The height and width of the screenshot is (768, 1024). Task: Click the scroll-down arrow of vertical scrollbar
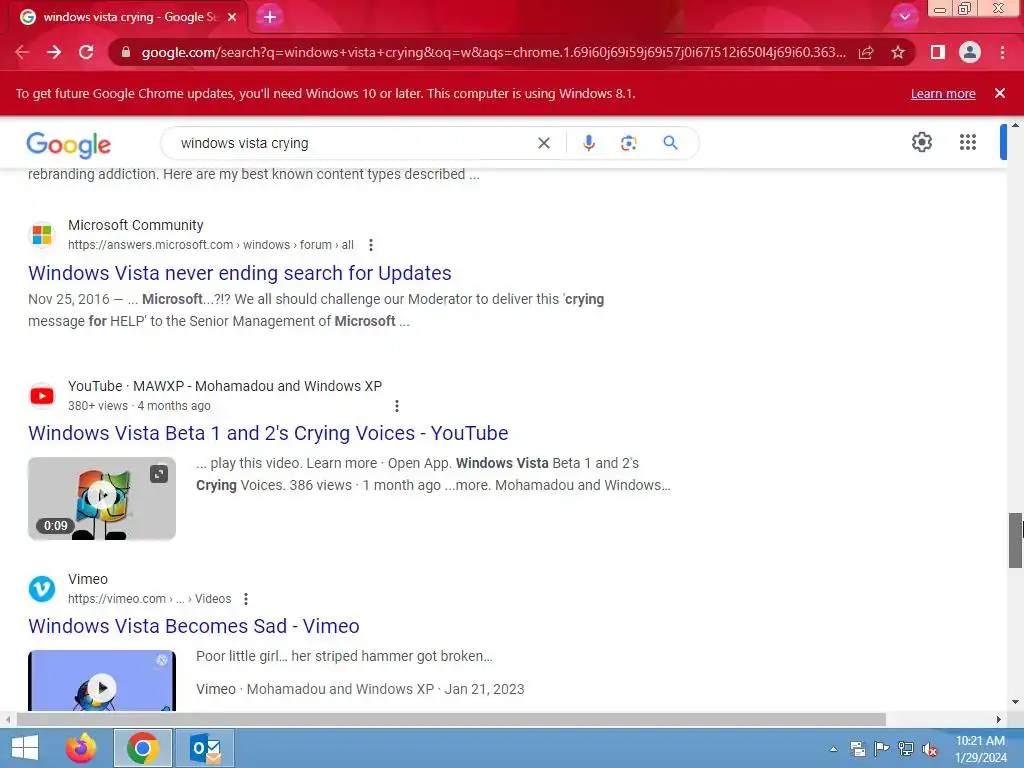click(x=1015, y=703)
